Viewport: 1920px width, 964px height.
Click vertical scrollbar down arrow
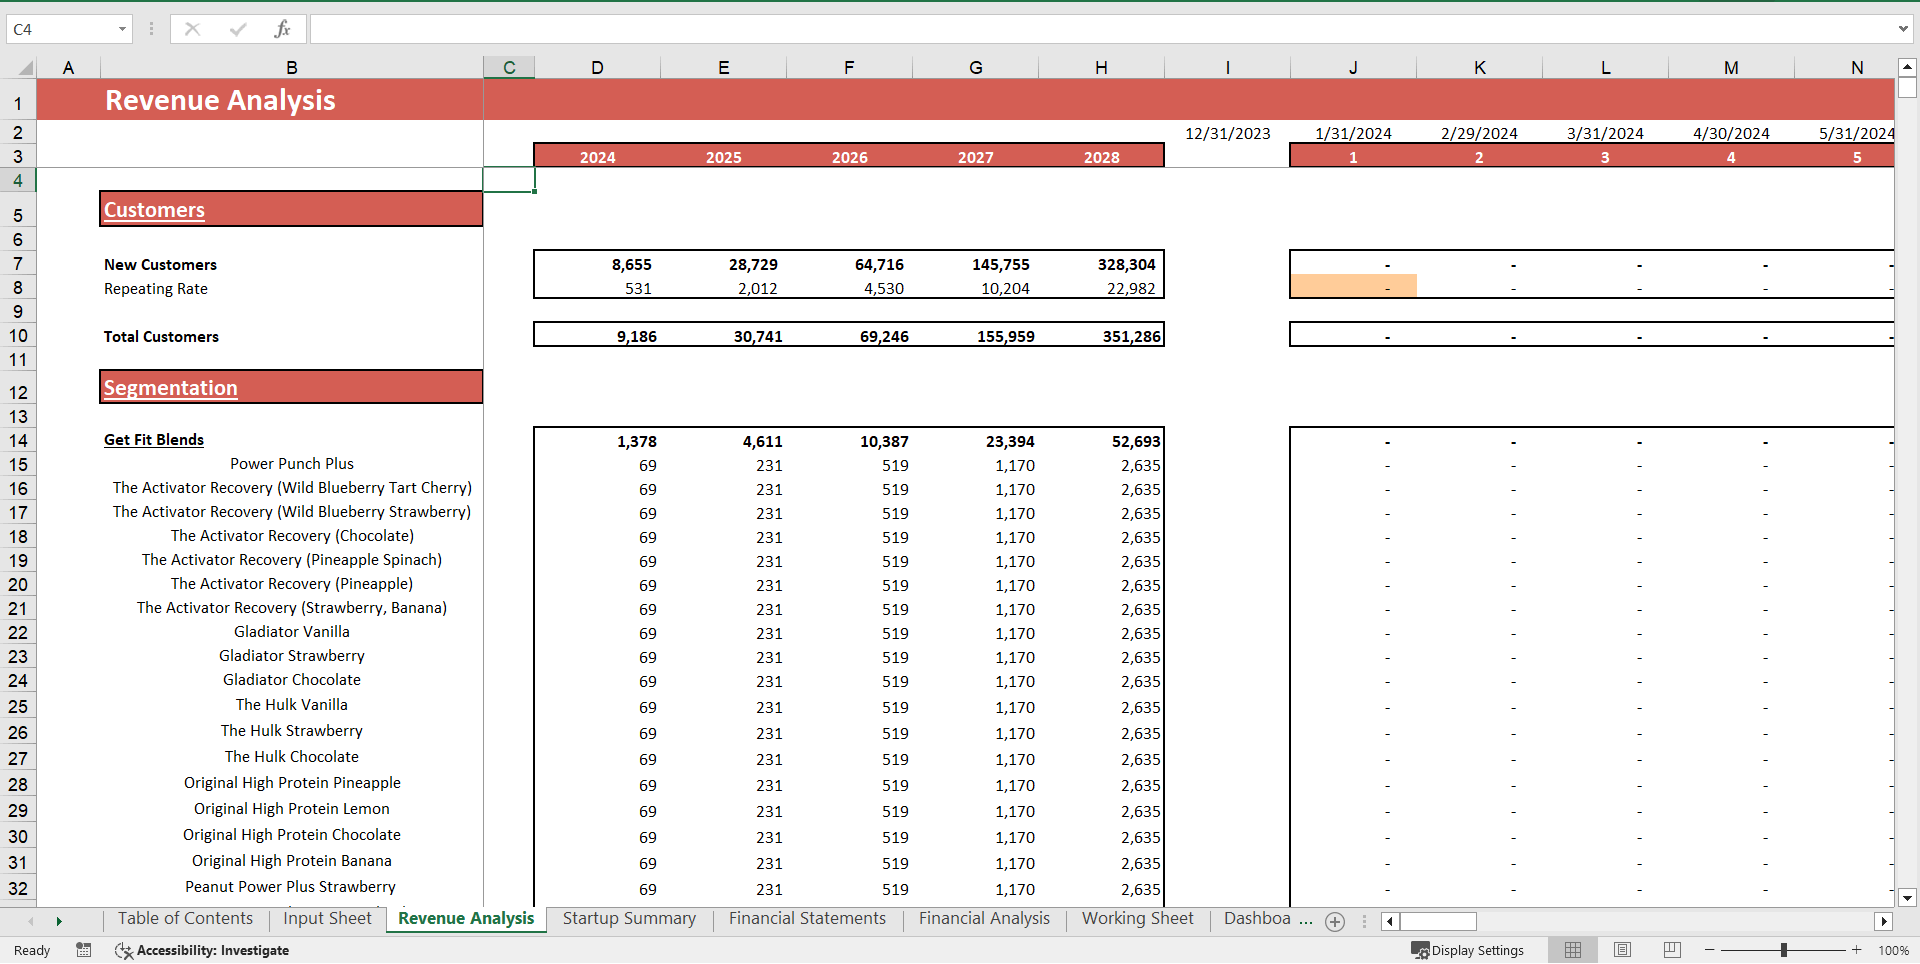1907,898
